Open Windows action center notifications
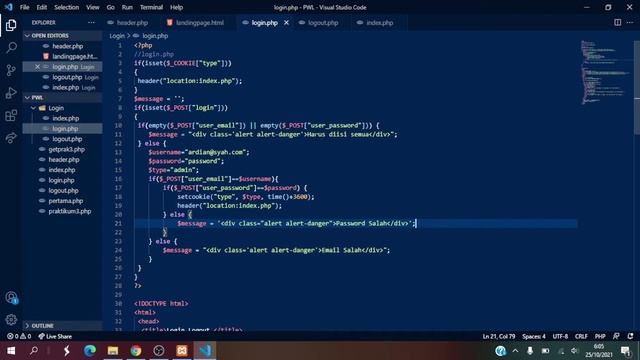The width and height of the screenshot is (640, 360). (x=625, y=351)
